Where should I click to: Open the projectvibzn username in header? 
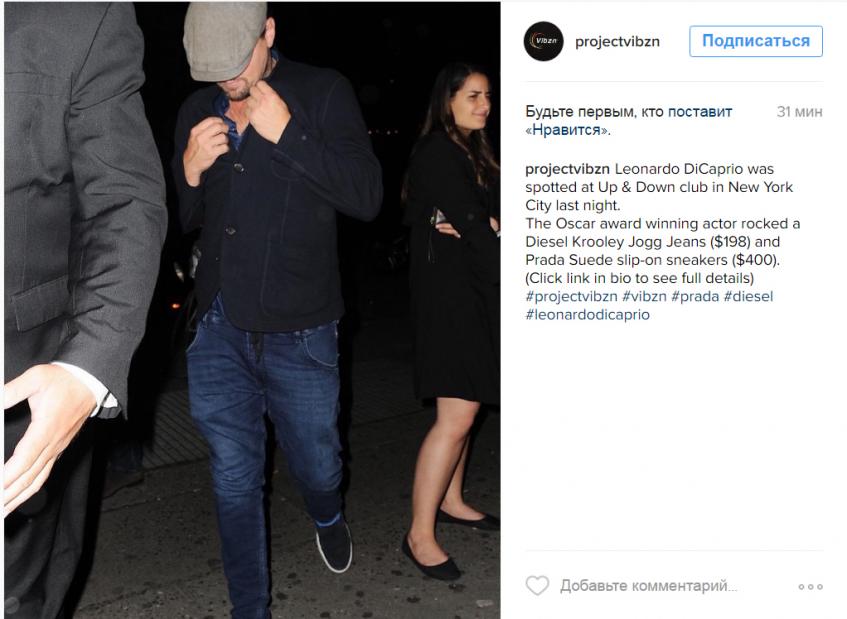coord(617,42)
